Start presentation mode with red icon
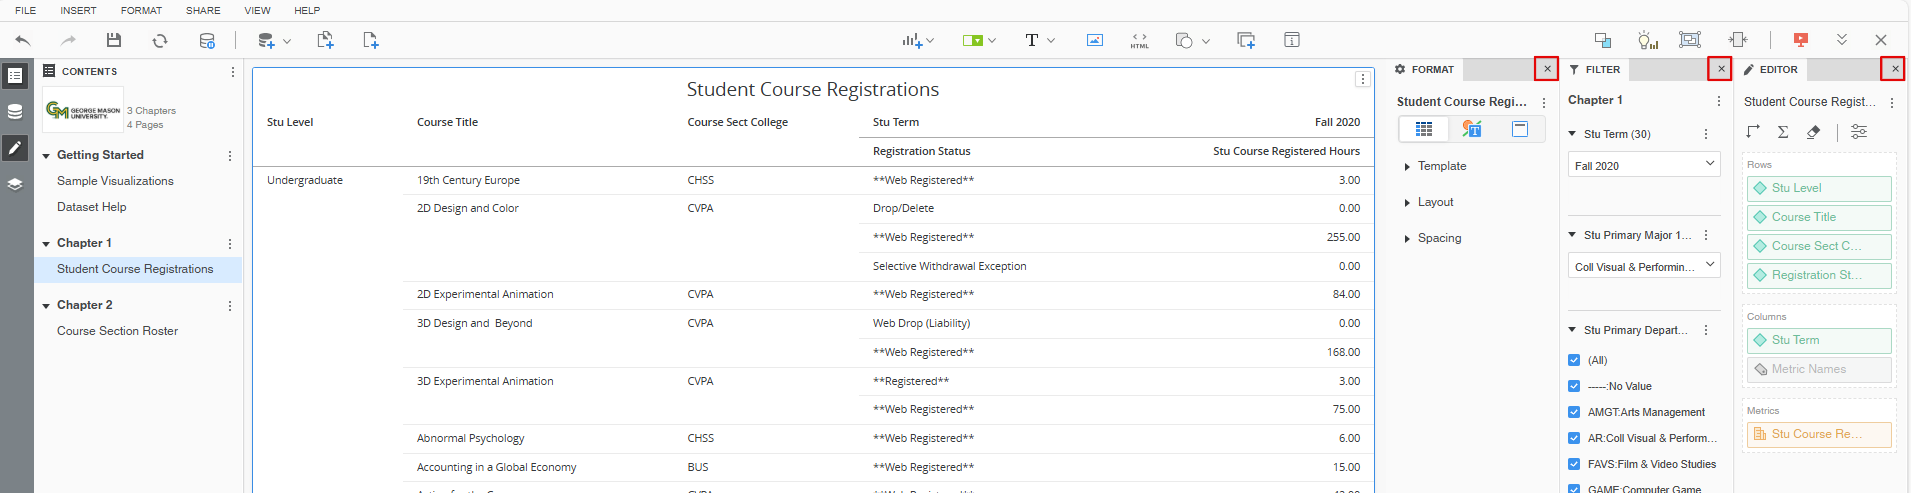This screenshot has height=493, width=1911. click(x=1800, y=40)
